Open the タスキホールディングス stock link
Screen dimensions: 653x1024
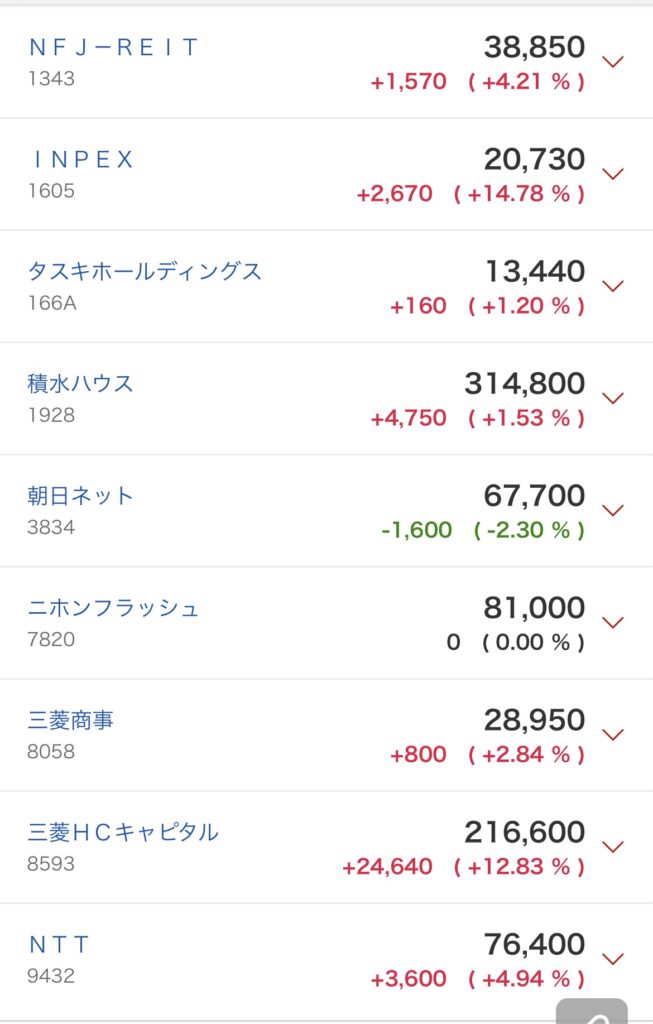pos(144,271)
